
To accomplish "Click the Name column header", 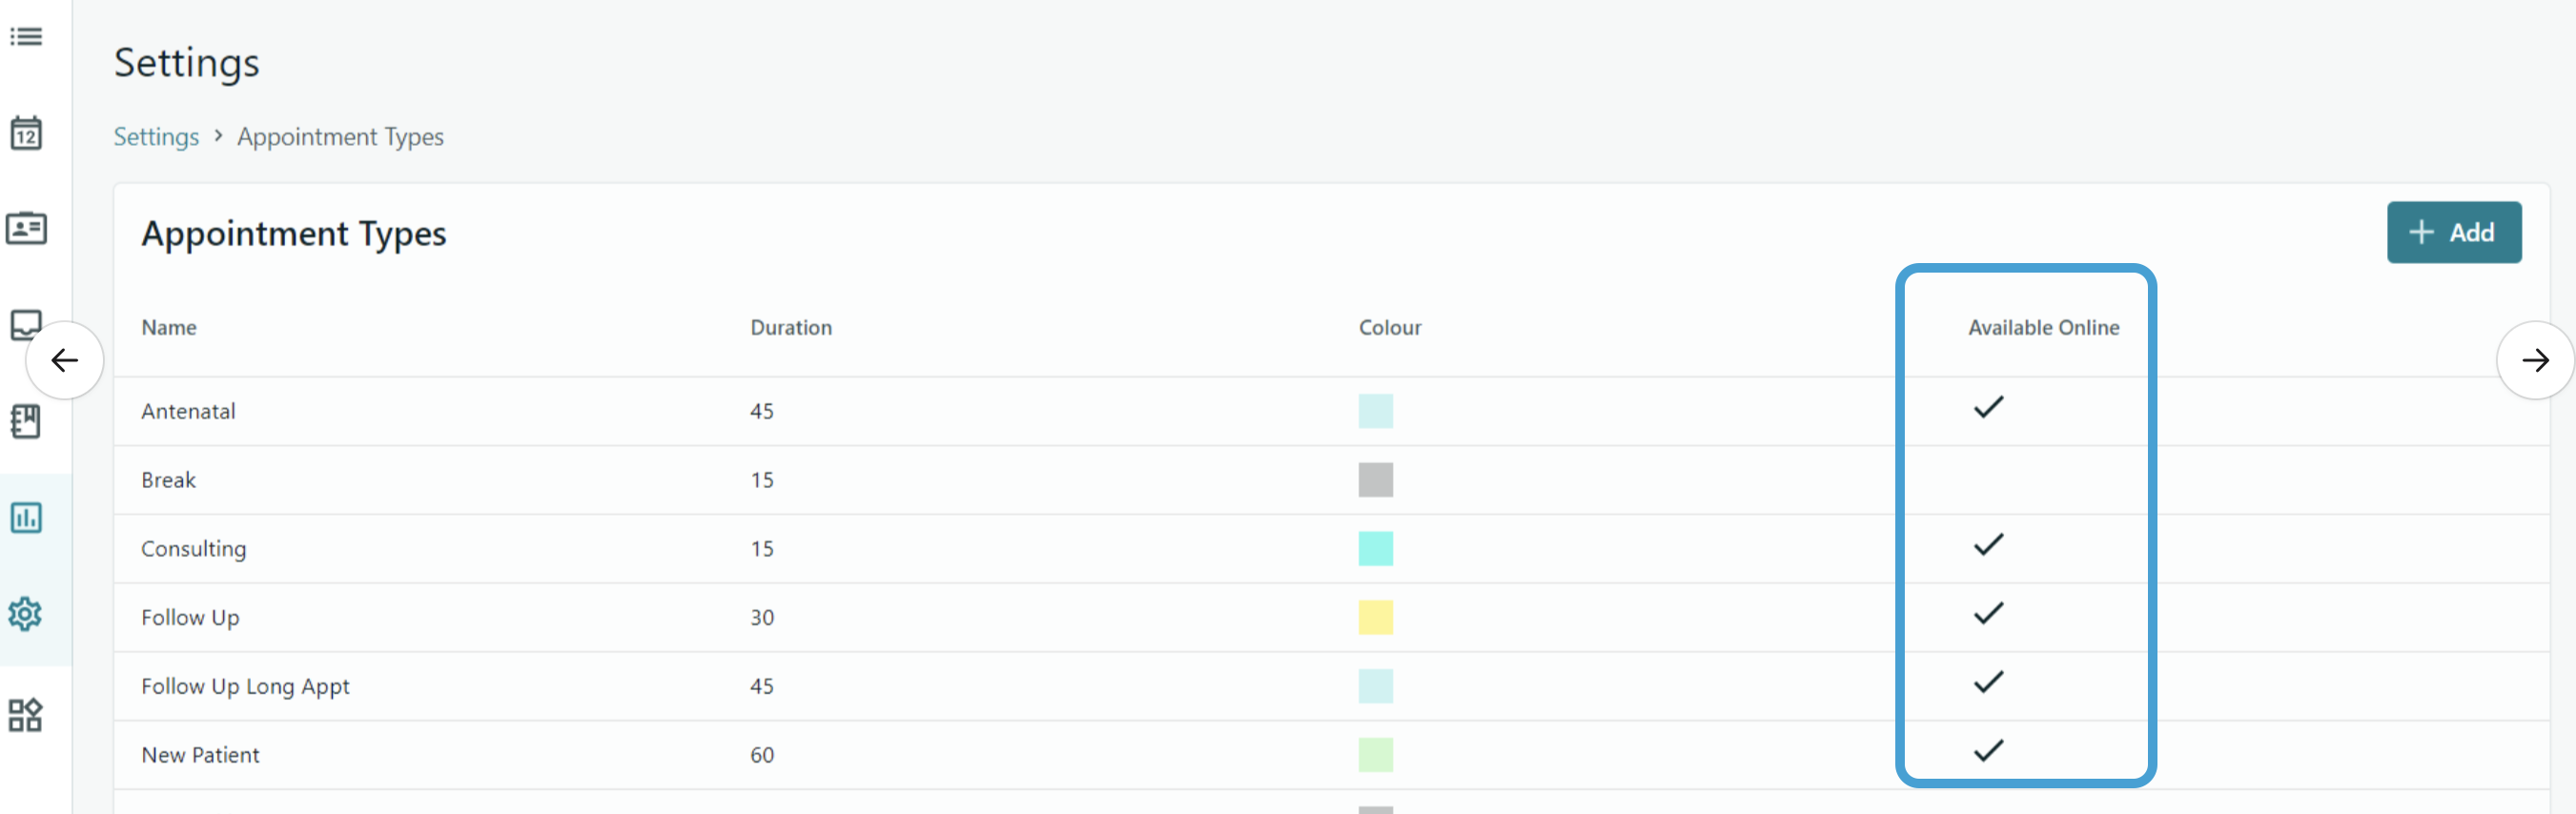I will click(169, 328).
